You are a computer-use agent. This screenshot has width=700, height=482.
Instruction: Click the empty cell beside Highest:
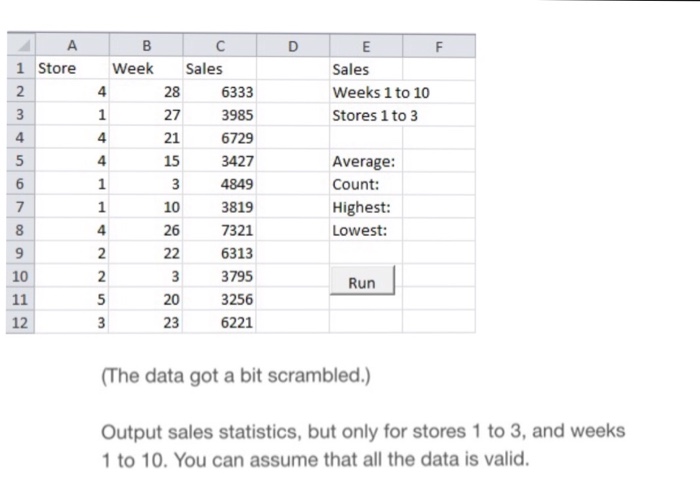point(439,207)
